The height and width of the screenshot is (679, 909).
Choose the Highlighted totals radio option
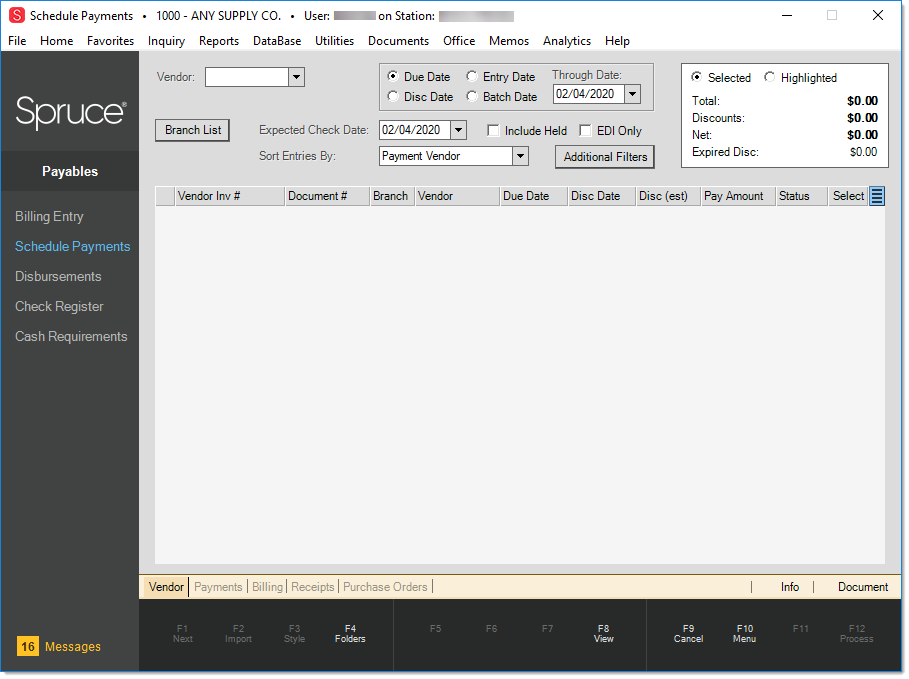click(x=772, y=78)
